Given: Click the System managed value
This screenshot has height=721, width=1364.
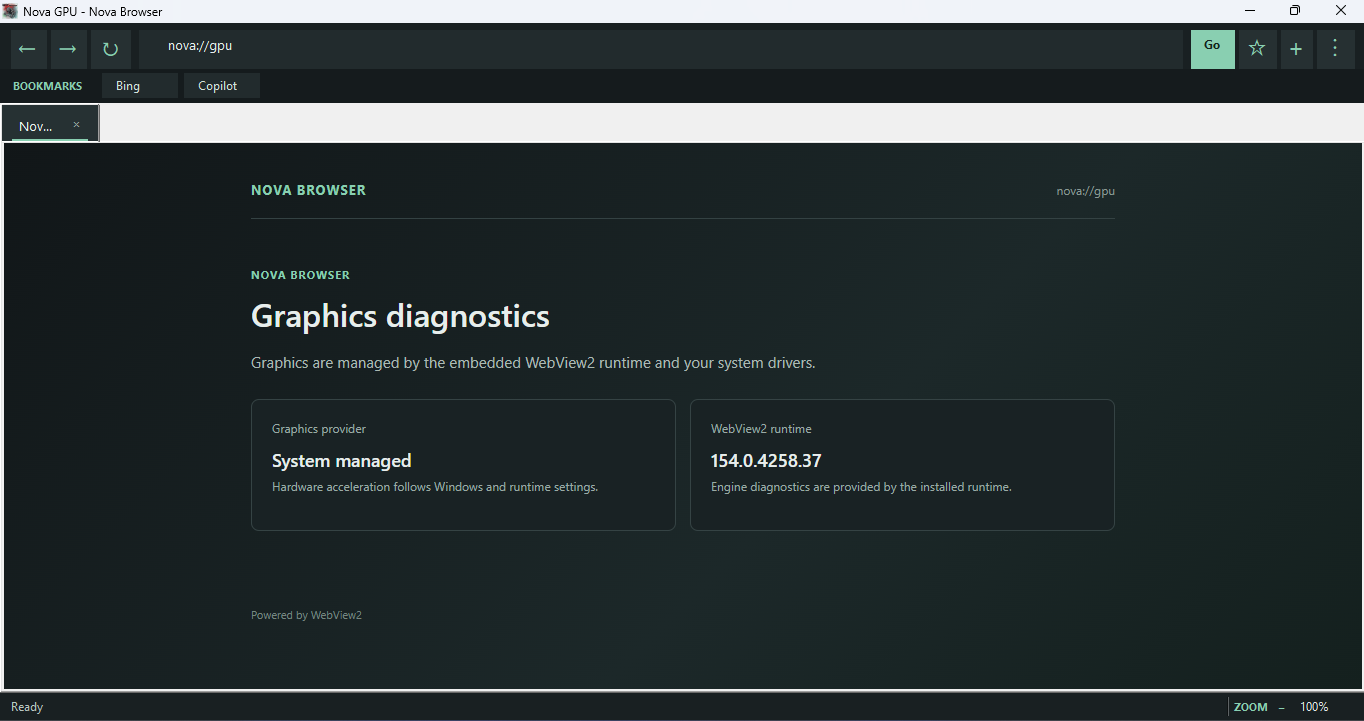Looking at the screenshot, I should click(x=342, y=461).
